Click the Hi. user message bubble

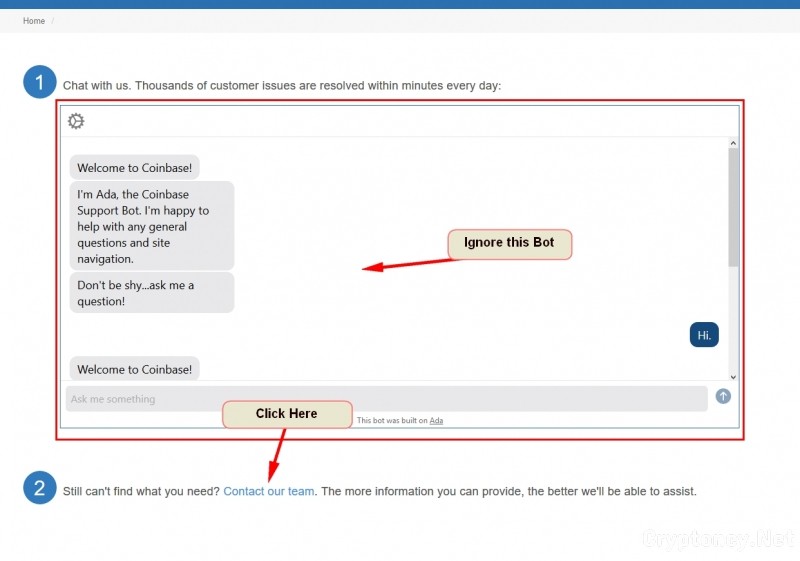704,335
